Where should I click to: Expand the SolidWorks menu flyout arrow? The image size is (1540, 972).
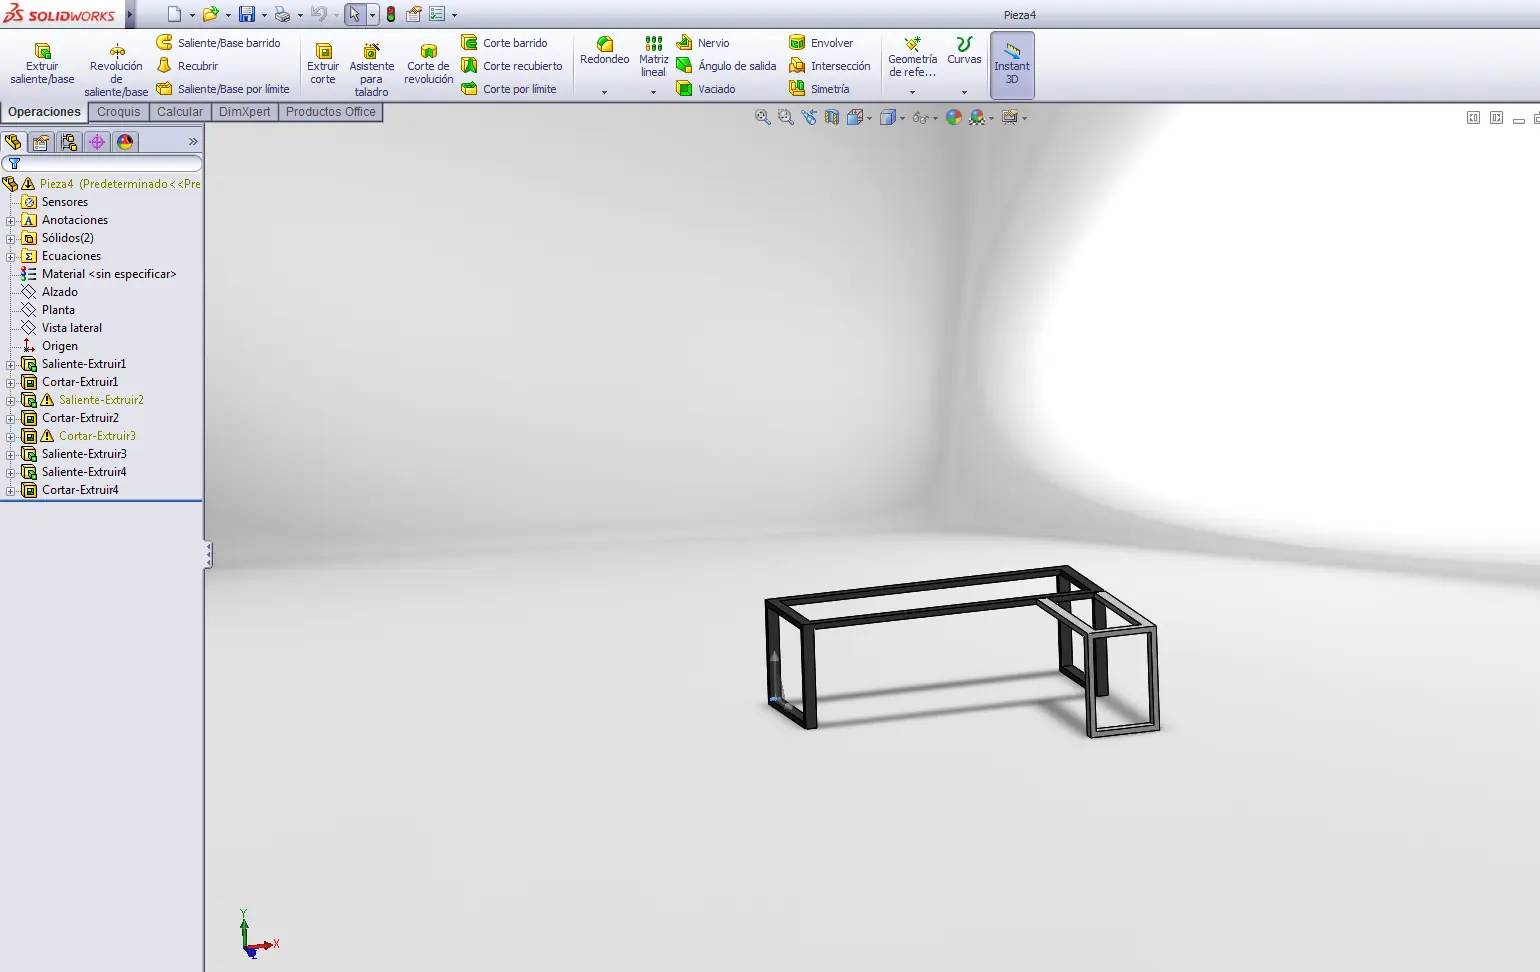130,14
